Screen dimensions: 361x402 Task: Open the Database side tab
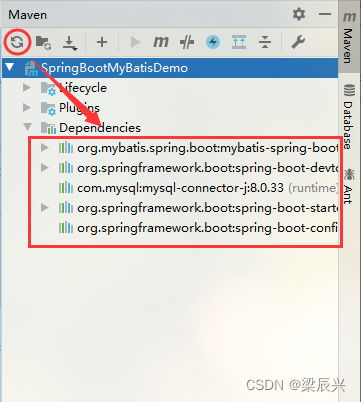point(349,117)
